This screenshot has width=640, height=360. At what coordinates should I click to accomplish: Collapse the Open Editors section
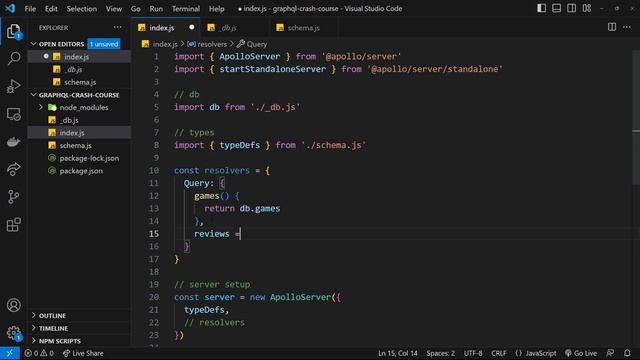coord(33,44)
